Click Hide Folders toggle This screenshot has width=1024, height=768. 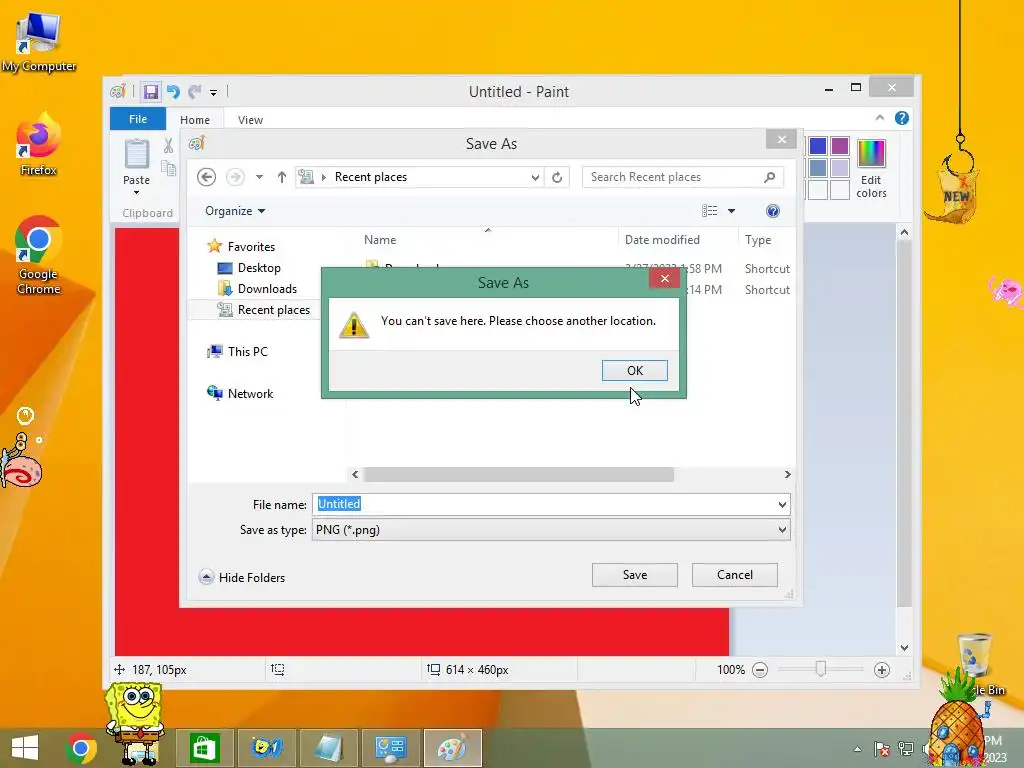(x=242, y=577)
